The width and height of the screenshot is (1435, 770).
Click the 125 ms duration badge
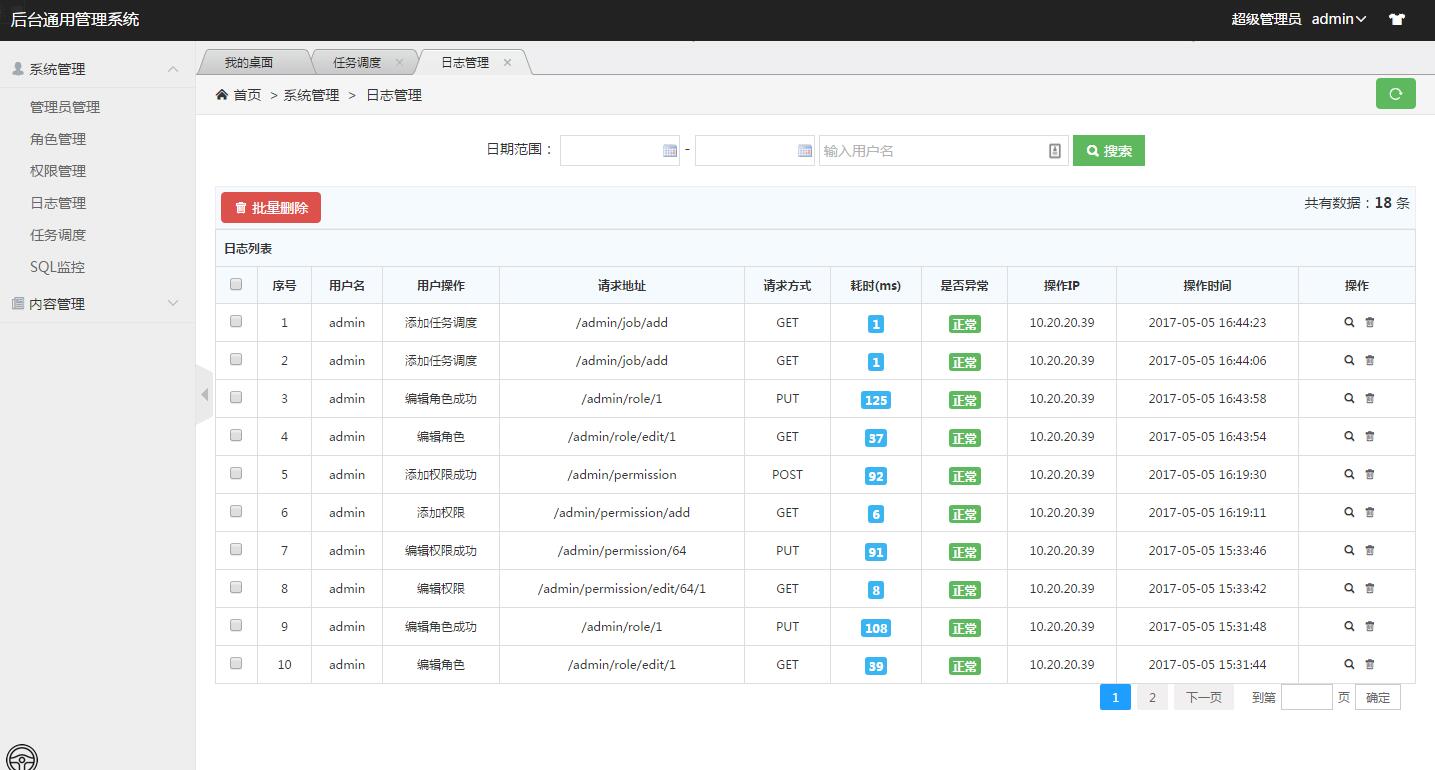click(x=876, y=399)
